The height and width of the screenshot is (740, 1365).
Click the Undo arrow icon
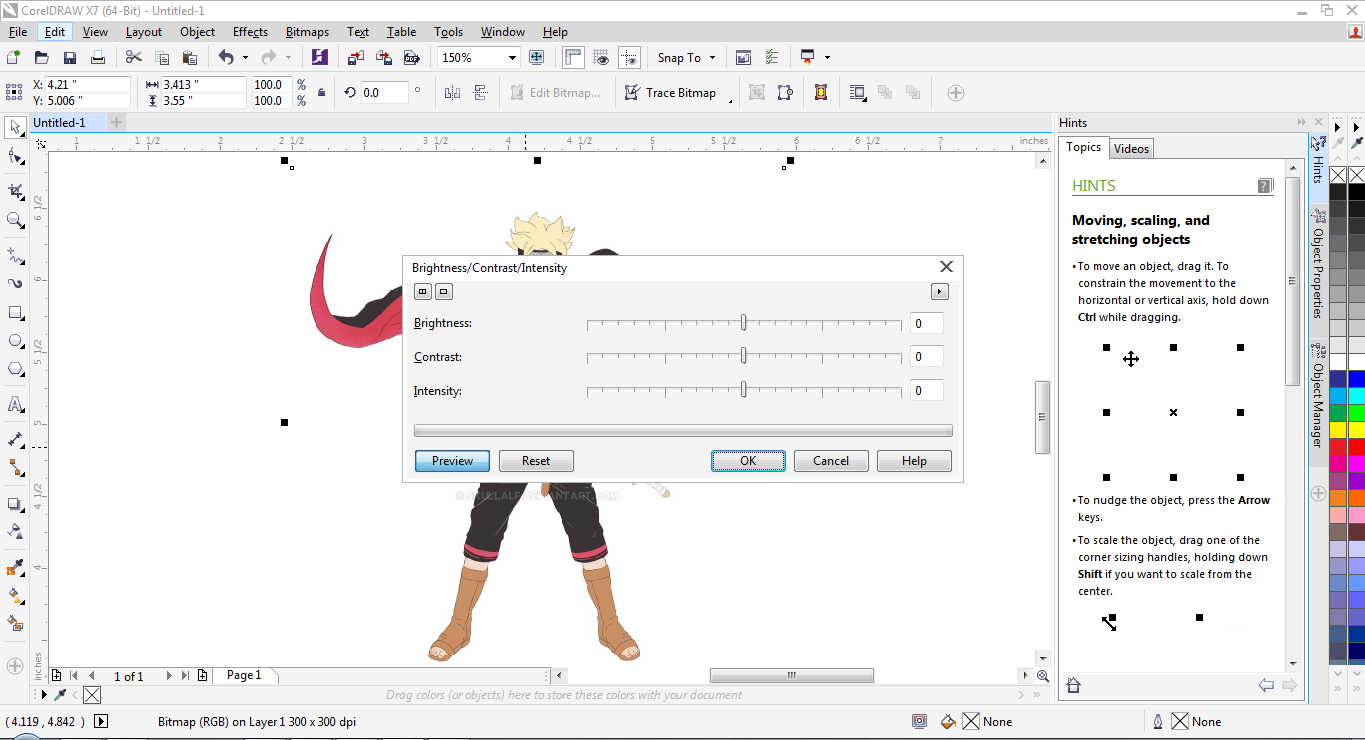(226, 58)
